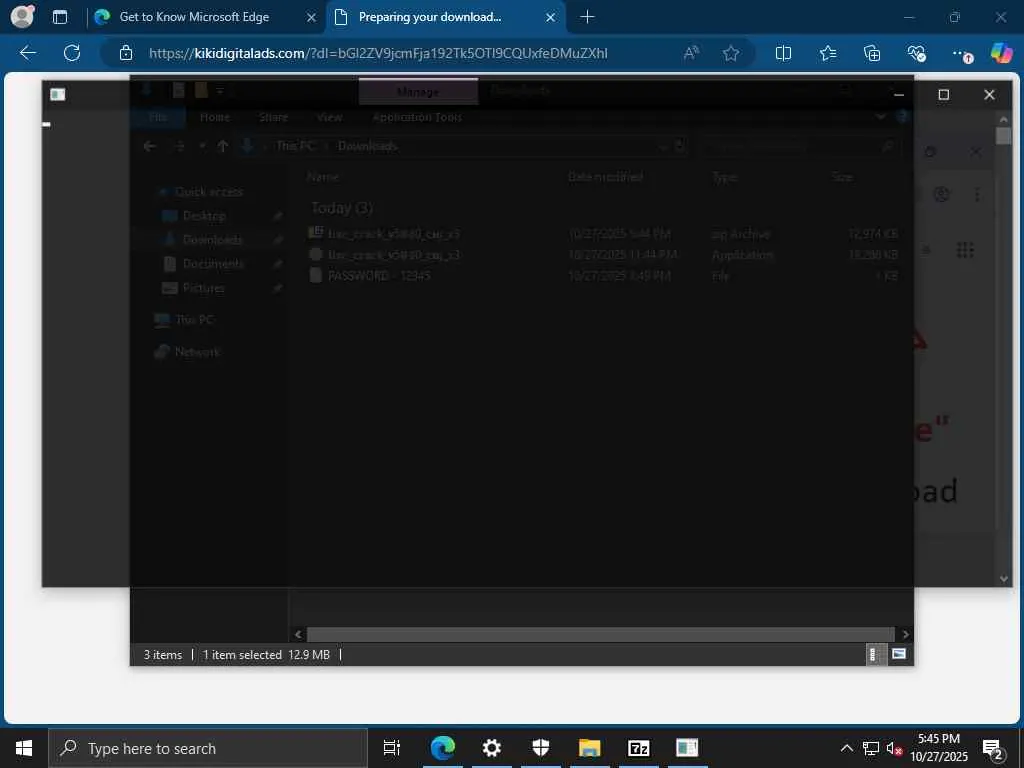Go back in Edge

(x=28, y=53)
